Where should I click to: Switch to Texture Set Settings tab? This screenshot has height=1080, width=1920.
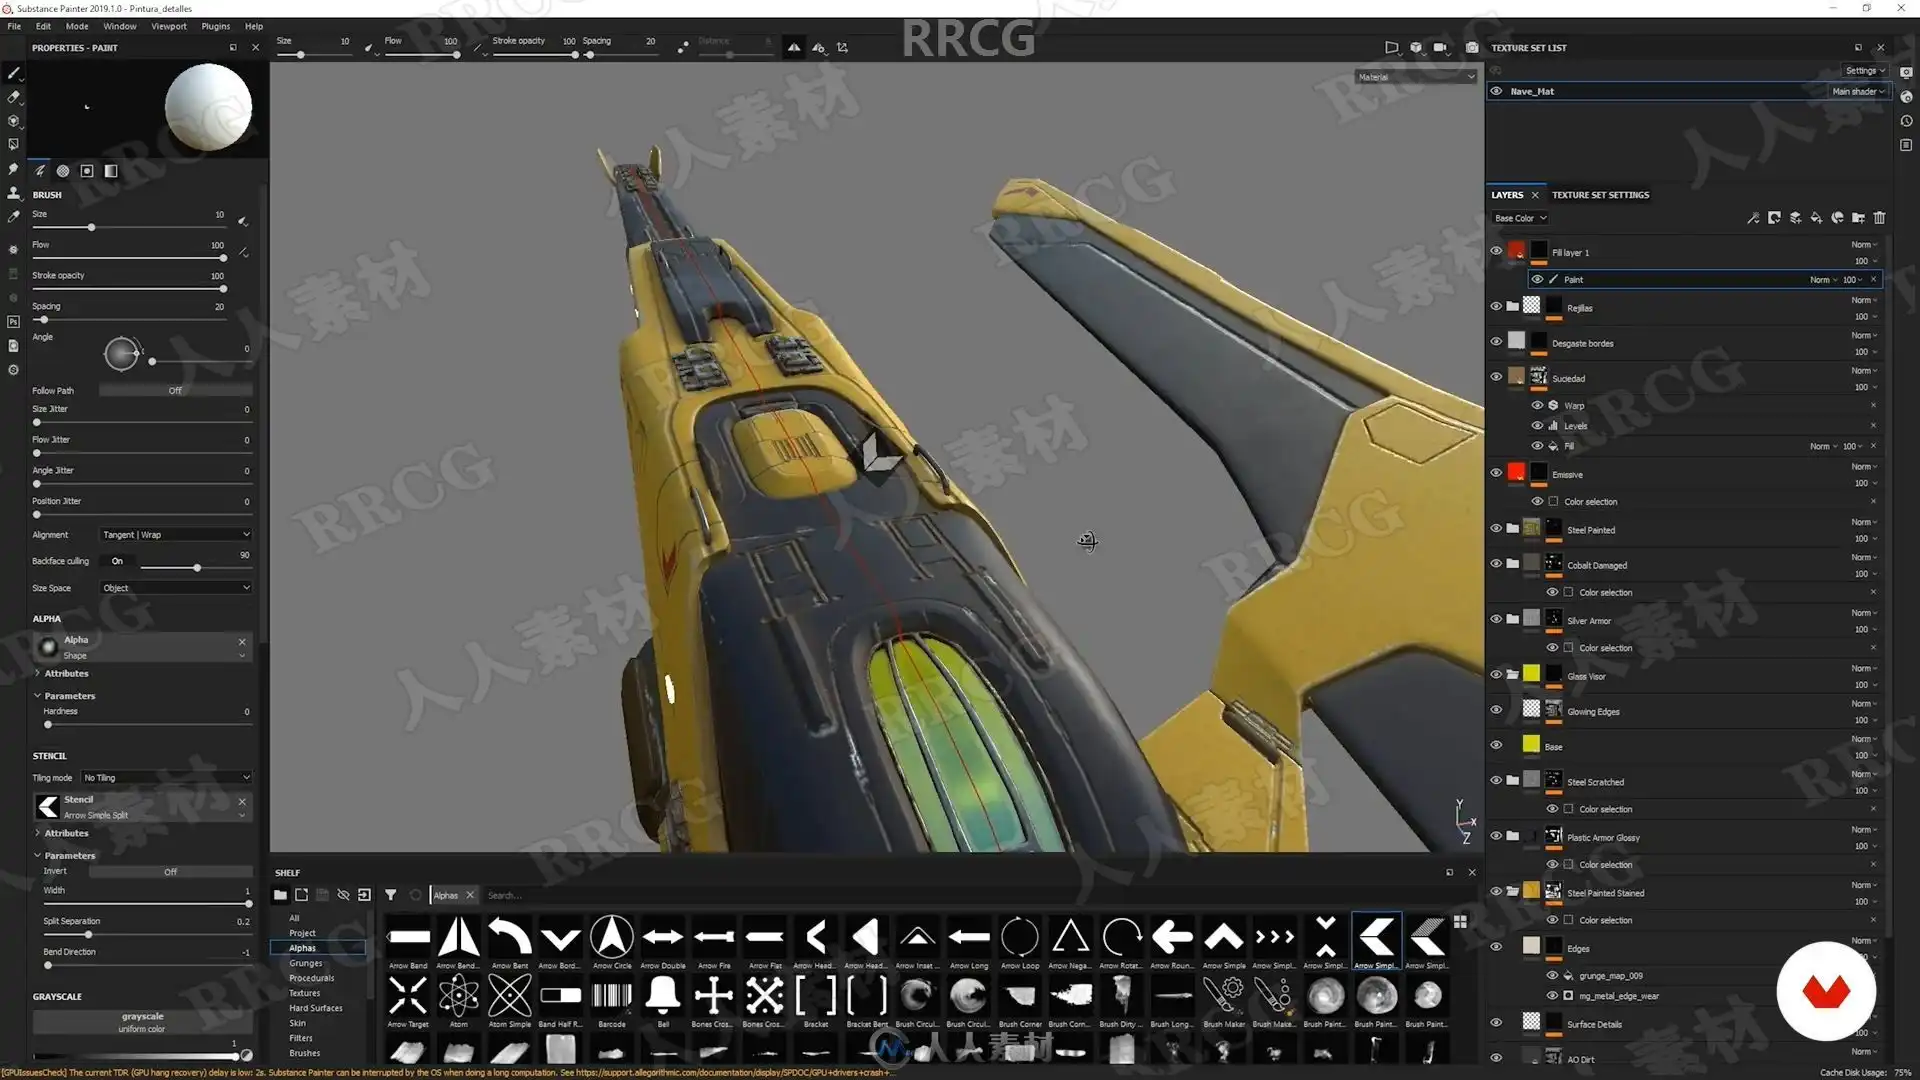coord(1600,195)
